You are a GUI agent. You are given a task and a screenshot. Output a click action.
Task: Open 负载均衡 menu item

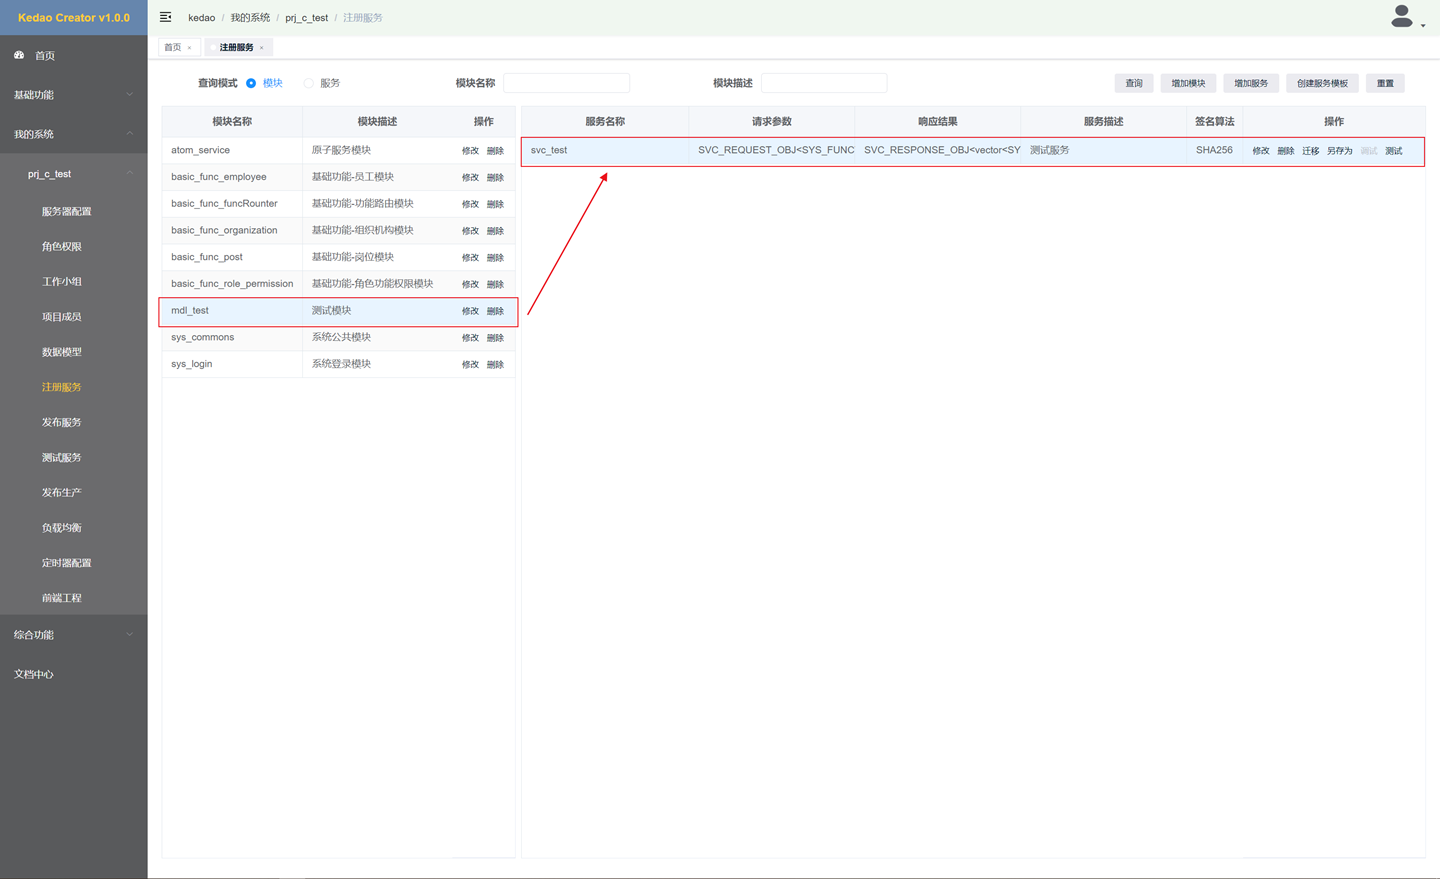coord(62,527)
